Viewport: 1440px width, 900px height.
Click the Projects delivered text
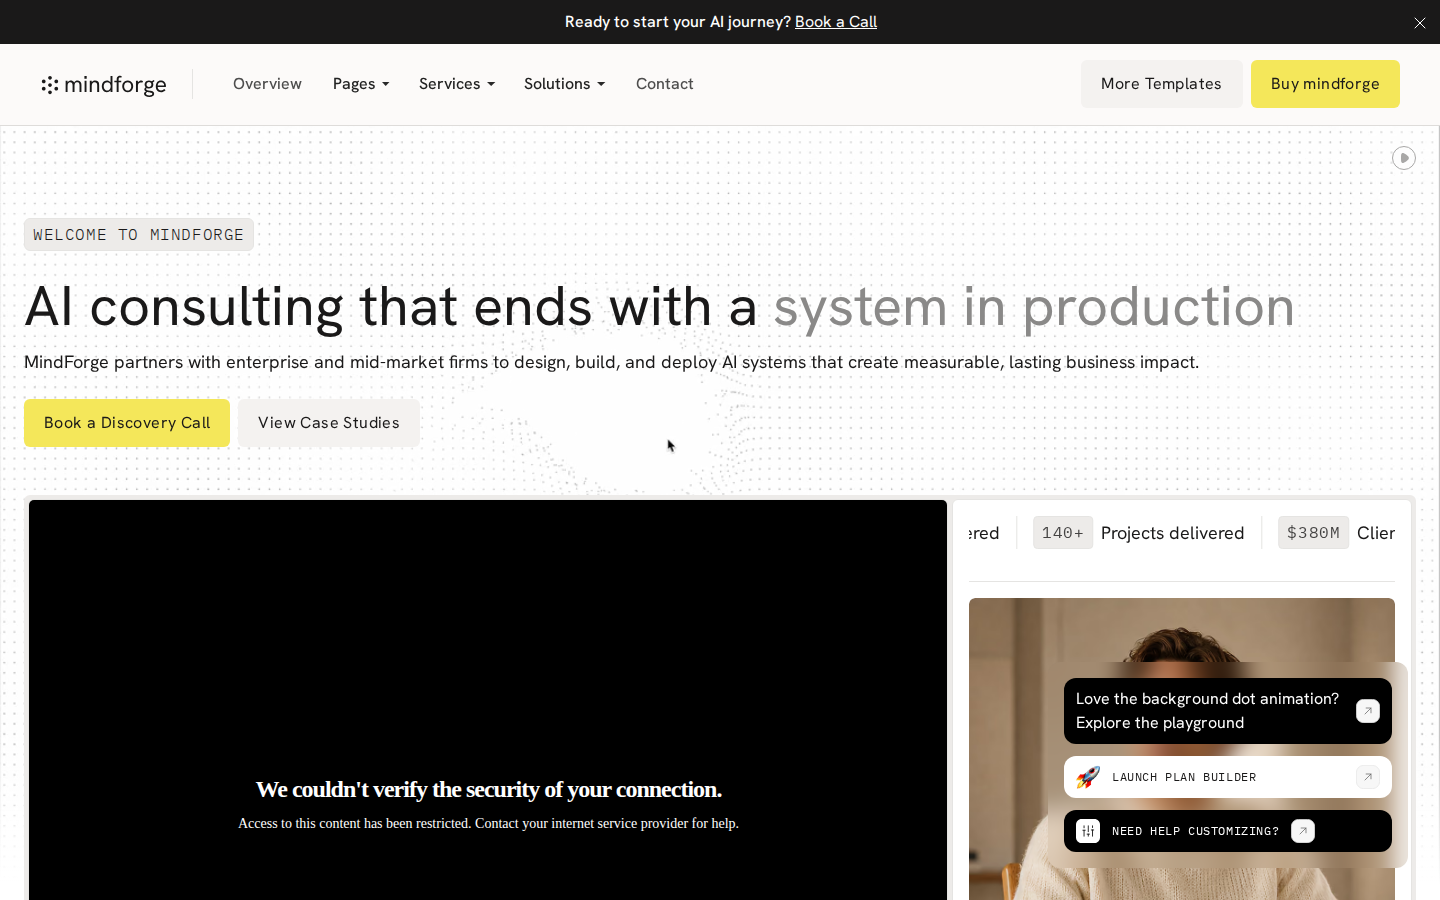(x=1173, y=533)
